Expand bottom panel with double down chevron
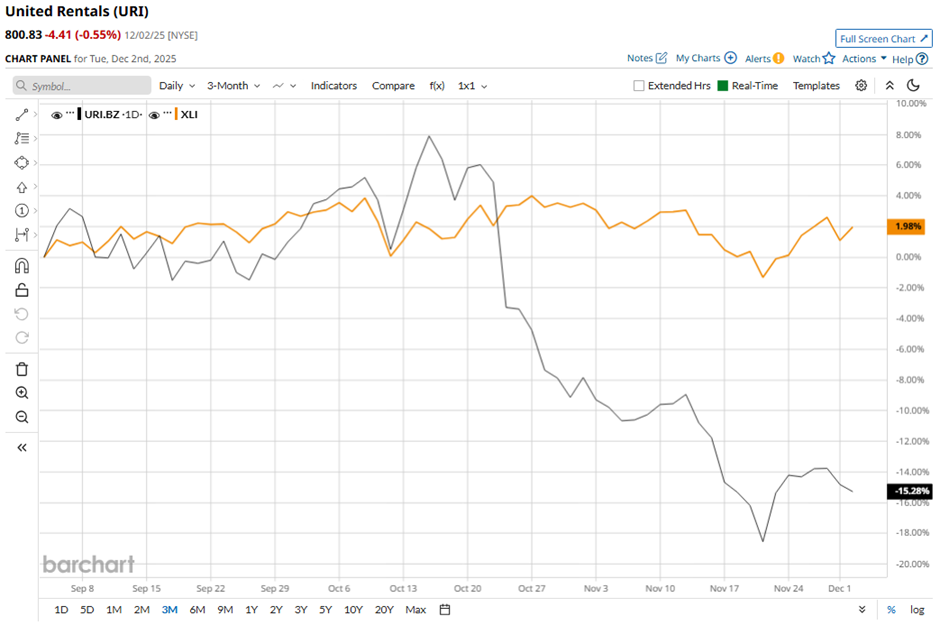Screen dimensions: 940x625 click(862, 609)
